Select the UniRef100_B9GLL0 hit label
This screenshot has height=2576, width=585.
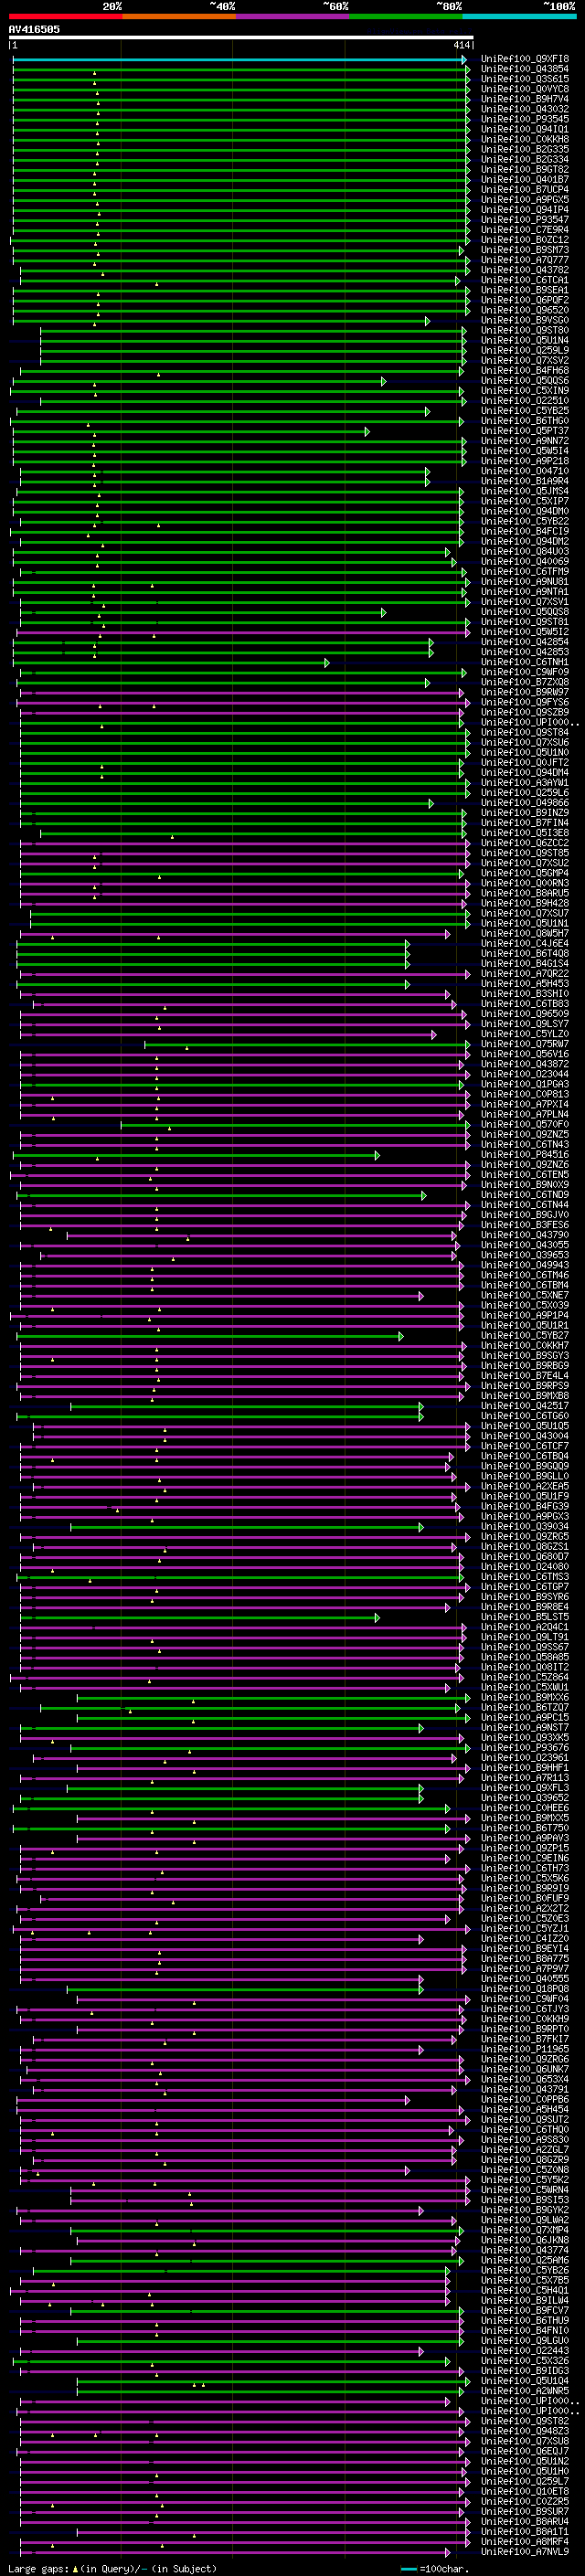(525, 1476)
